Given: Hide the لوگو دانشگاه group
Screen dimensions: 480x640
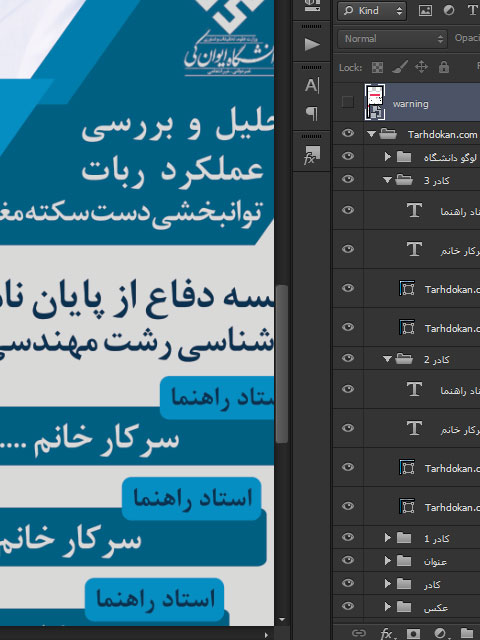Looking at the screenshot, I should (348, 156).
